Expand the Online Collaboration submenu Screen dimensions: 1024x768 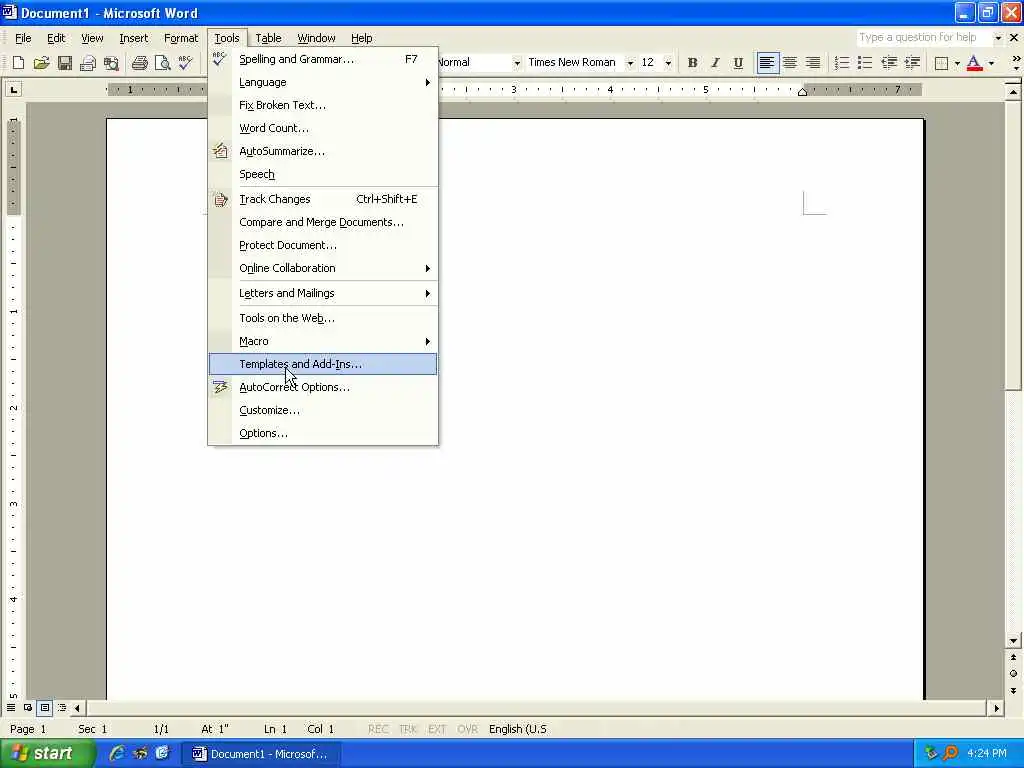323,268
